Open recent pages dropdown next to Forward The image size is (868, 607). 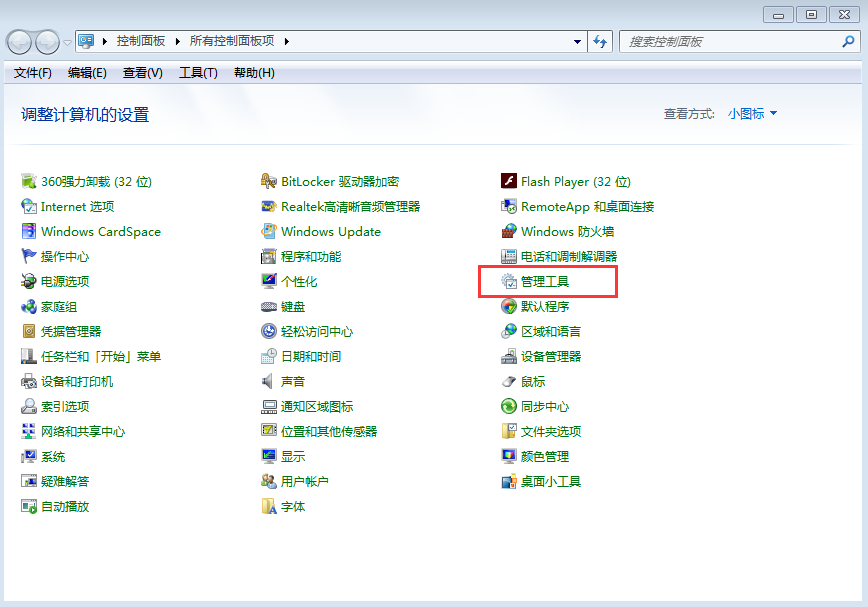click(x=67, y=42)
